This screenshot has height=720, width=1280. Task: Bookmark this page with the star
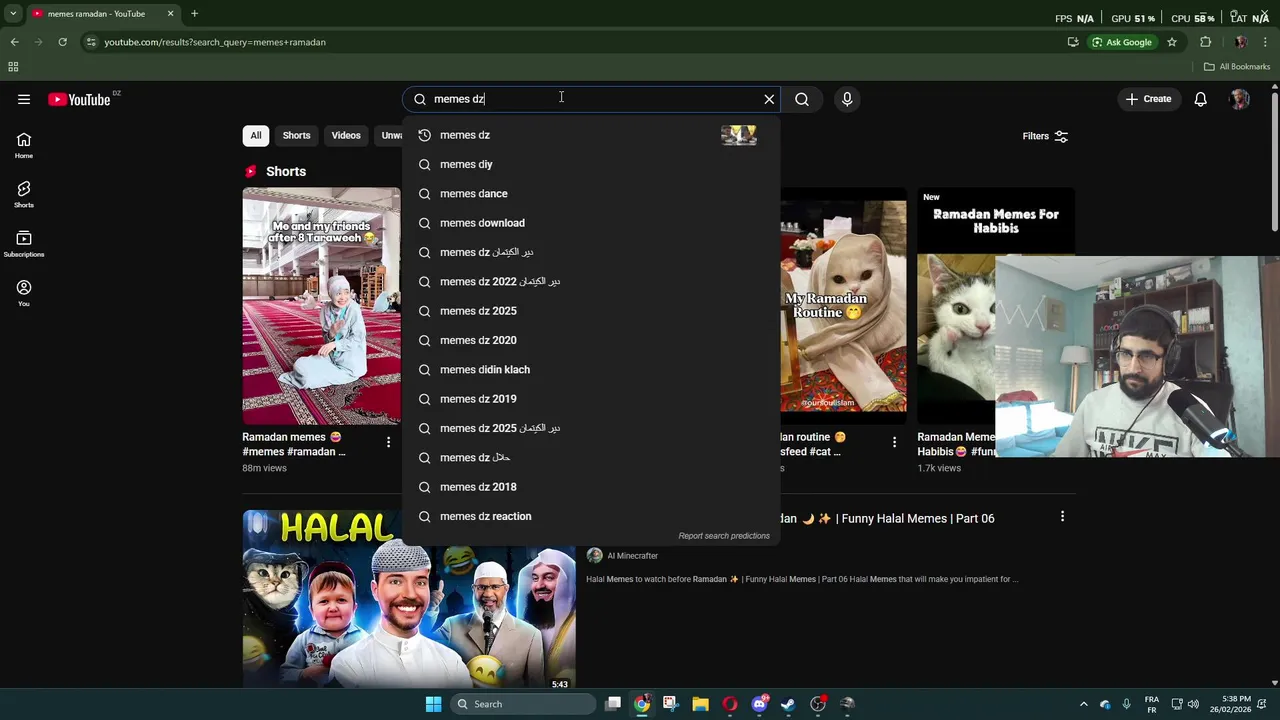click(1172, 42)
